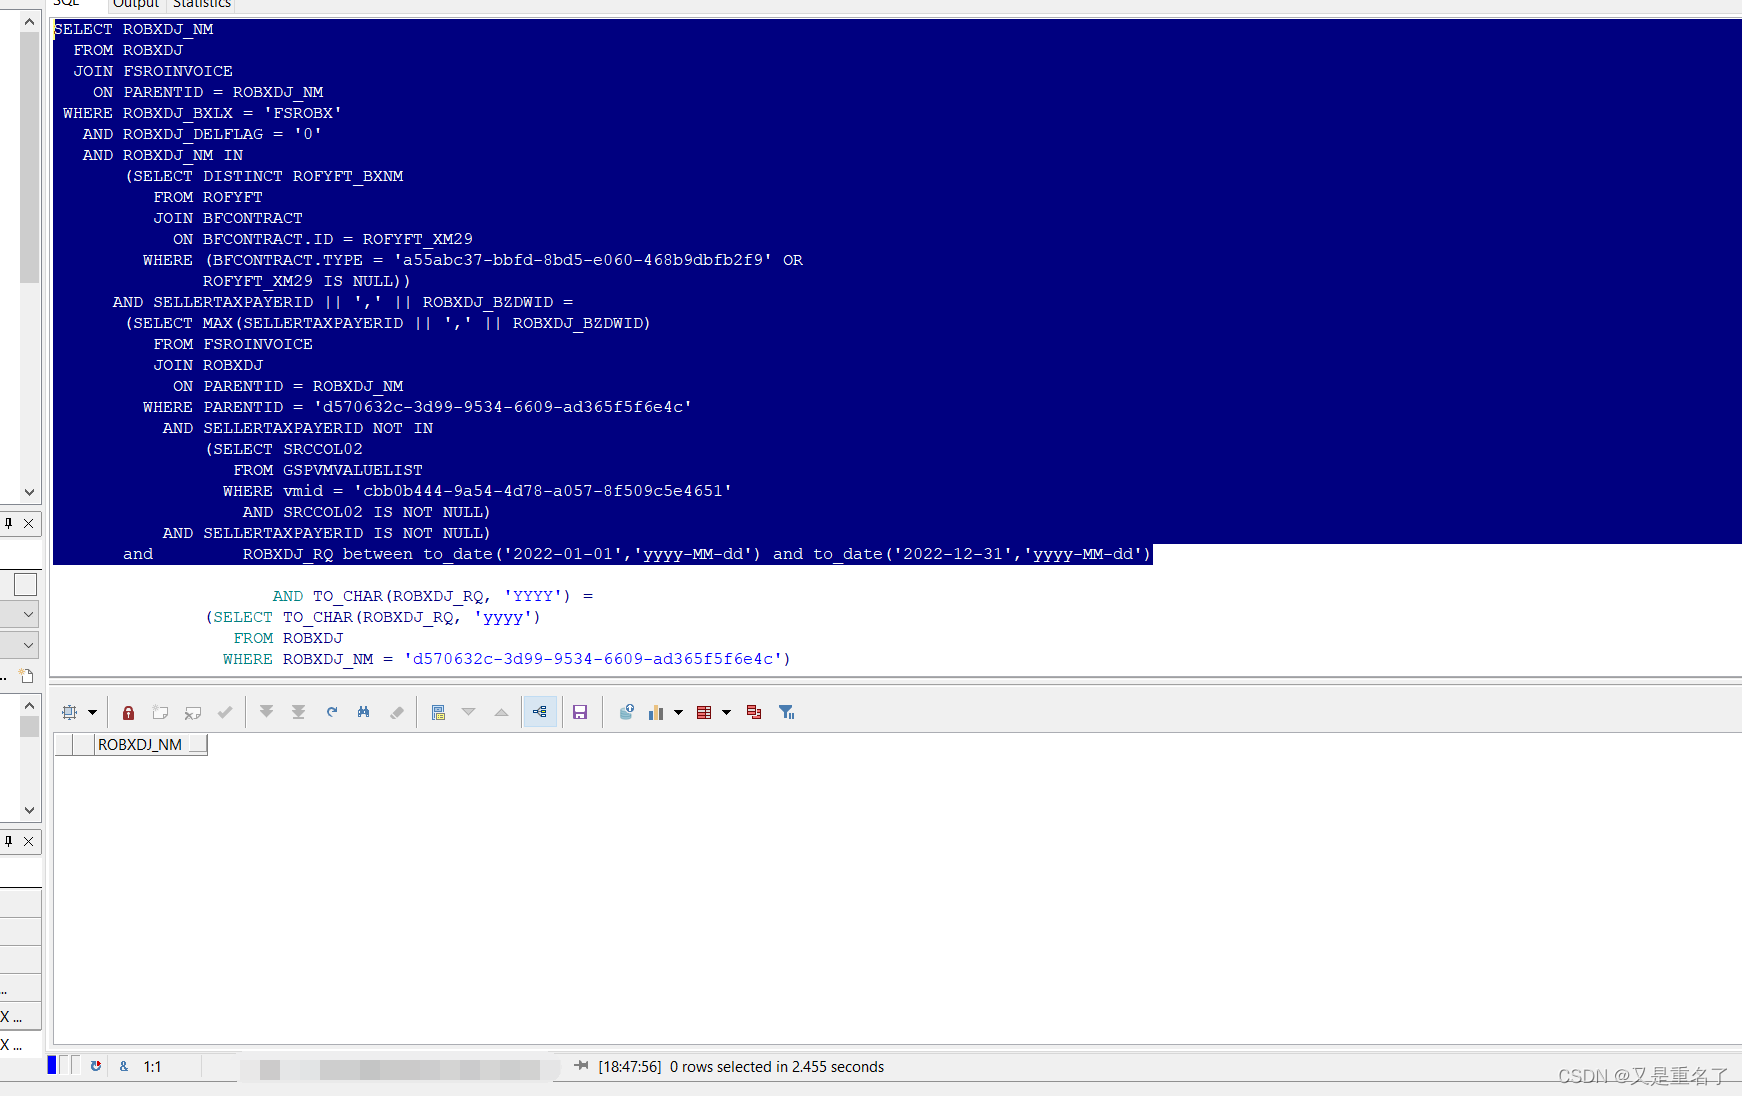Click the insert record icon
This screenshot has width=1742, height=1096.
160,712
